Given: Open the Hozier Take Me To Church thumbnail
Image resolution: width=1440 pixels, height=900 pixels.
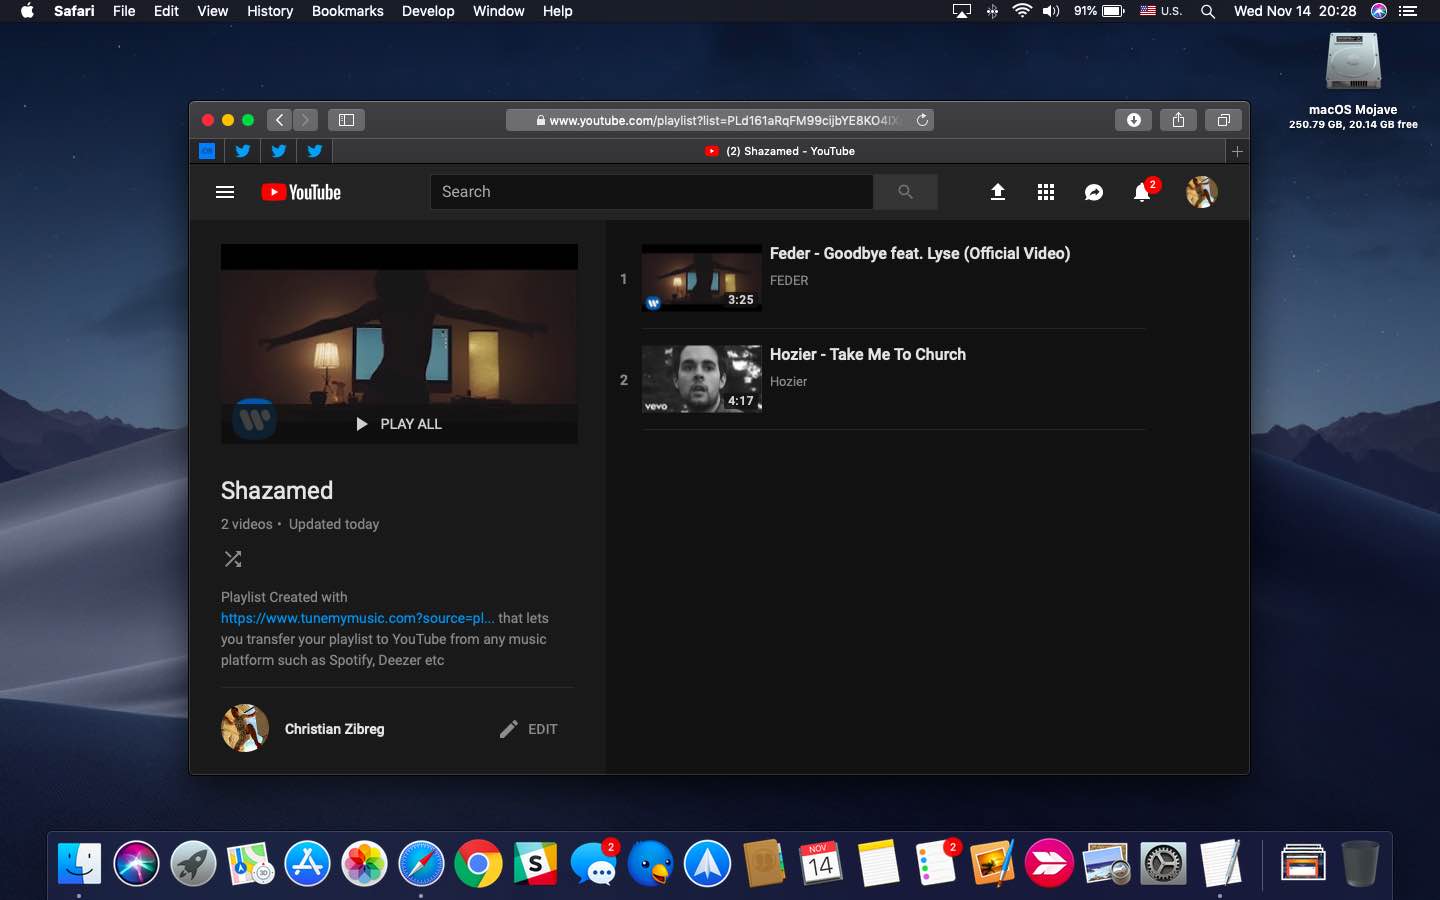Looking at the screenshot, I should [x=702, y=379].
